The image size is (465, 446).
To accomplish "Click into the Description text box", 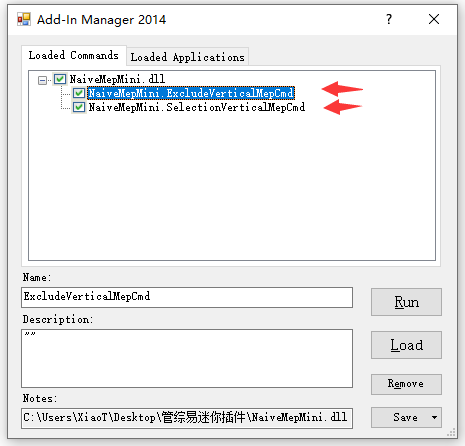I will point(187,358).
